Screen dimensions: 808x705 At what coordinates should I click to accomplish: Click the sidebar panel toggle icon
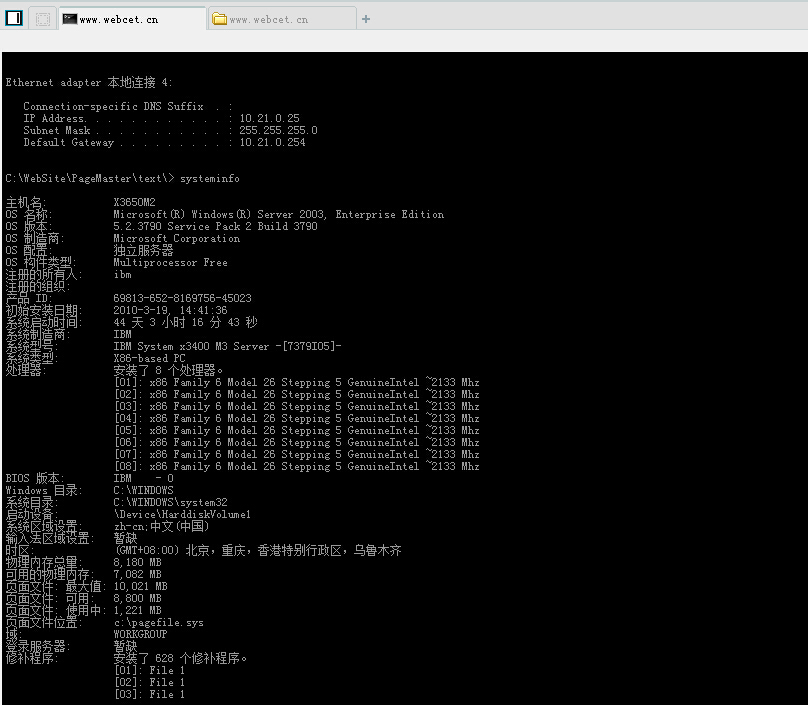pos(14,19)
